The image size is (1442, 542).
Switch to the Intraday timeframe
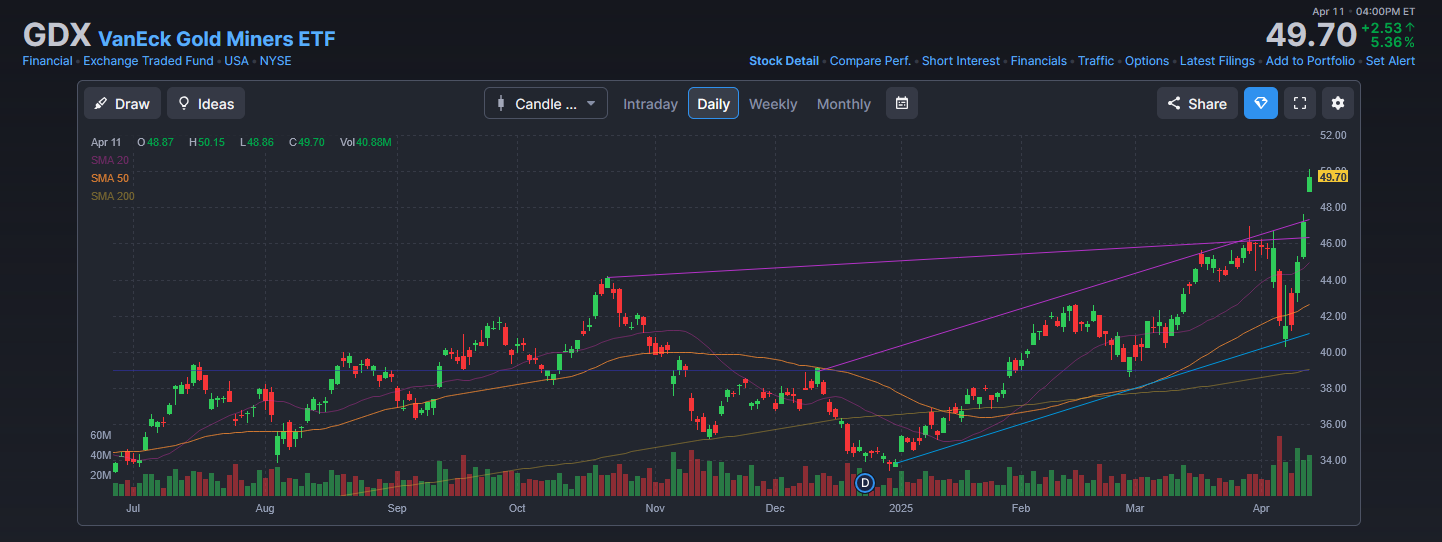coord(650,104)
